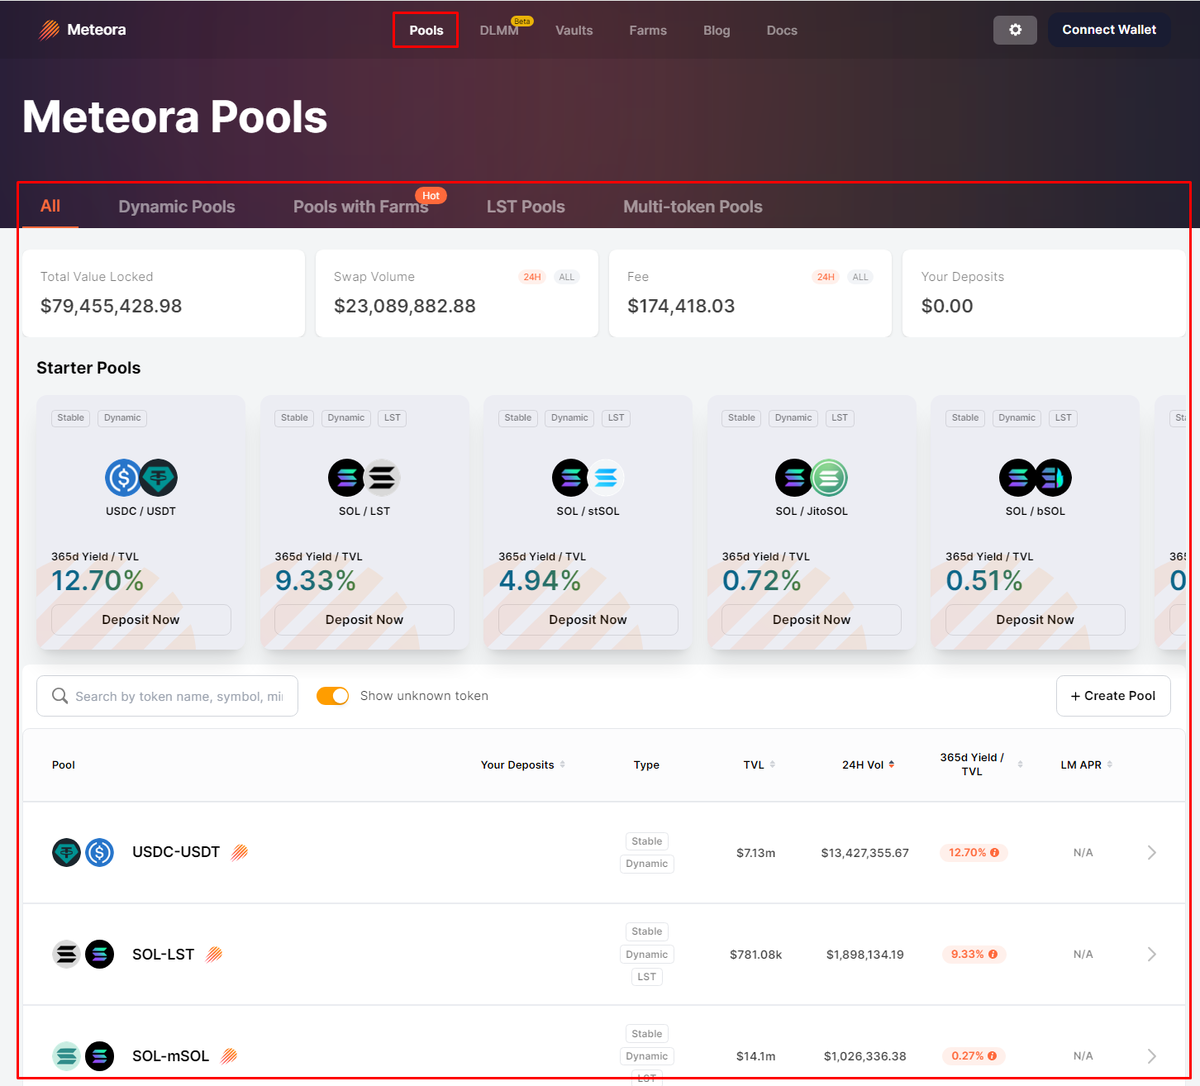Expand the SOL-LST pool row chevron
Image resolution: width=1200 pixels, height=1086 pixels.
(x=1152, y=954)
